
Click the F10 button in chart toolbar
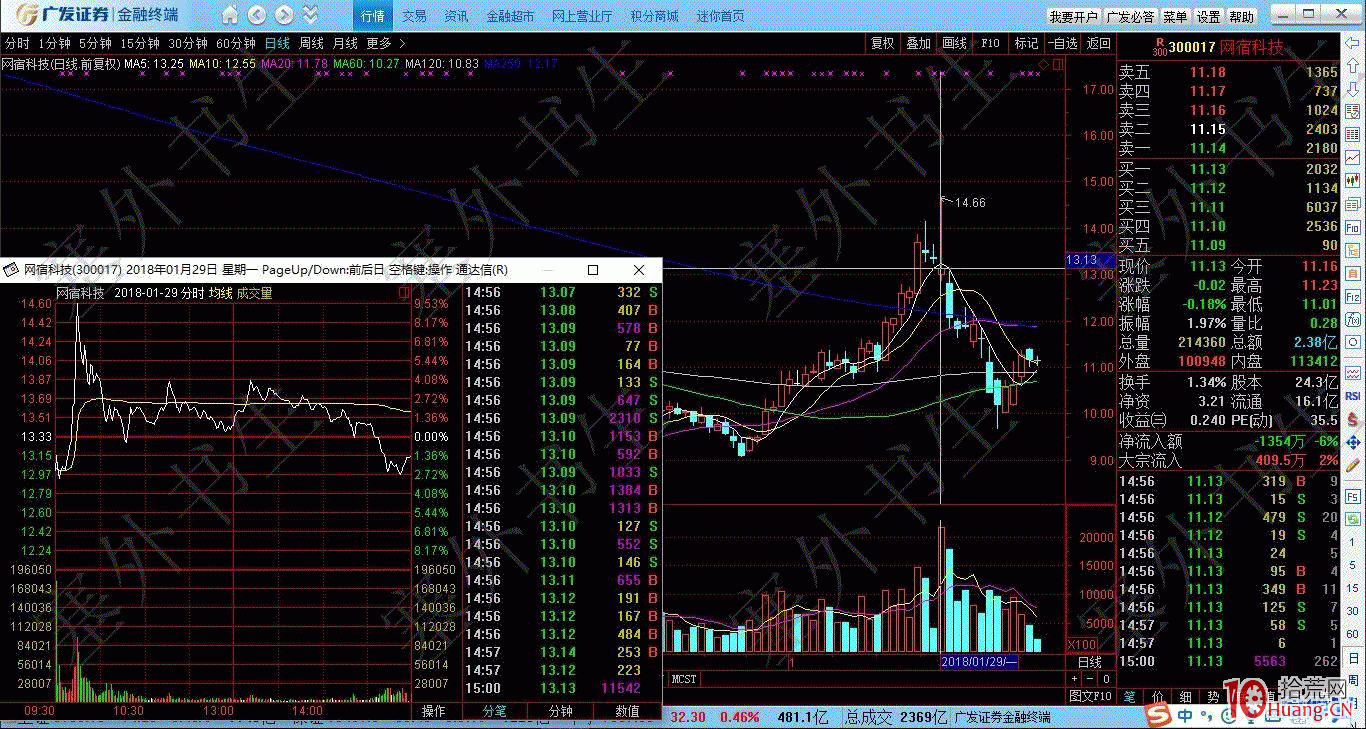click(x=991, y=43)
